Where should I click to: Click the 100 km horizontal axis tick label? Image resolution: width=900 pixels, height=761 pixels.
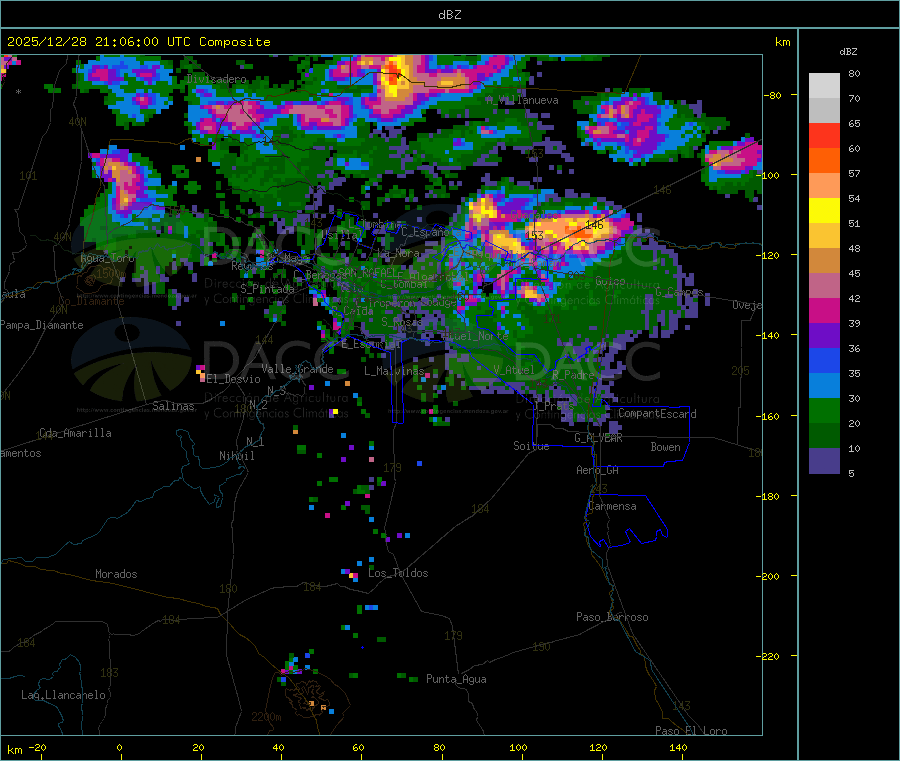pos(518,747)
